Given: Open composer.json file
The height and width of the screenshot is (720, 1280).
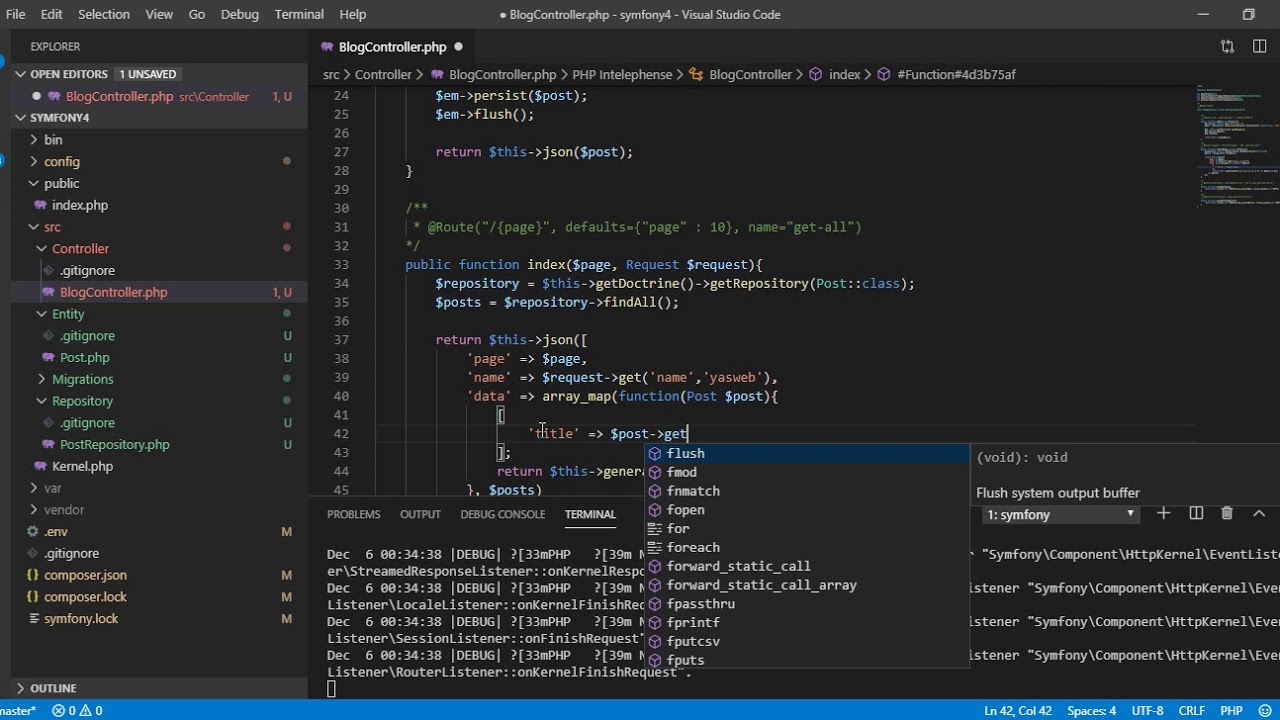Looking at the screenshot, I should click(85, 575).
